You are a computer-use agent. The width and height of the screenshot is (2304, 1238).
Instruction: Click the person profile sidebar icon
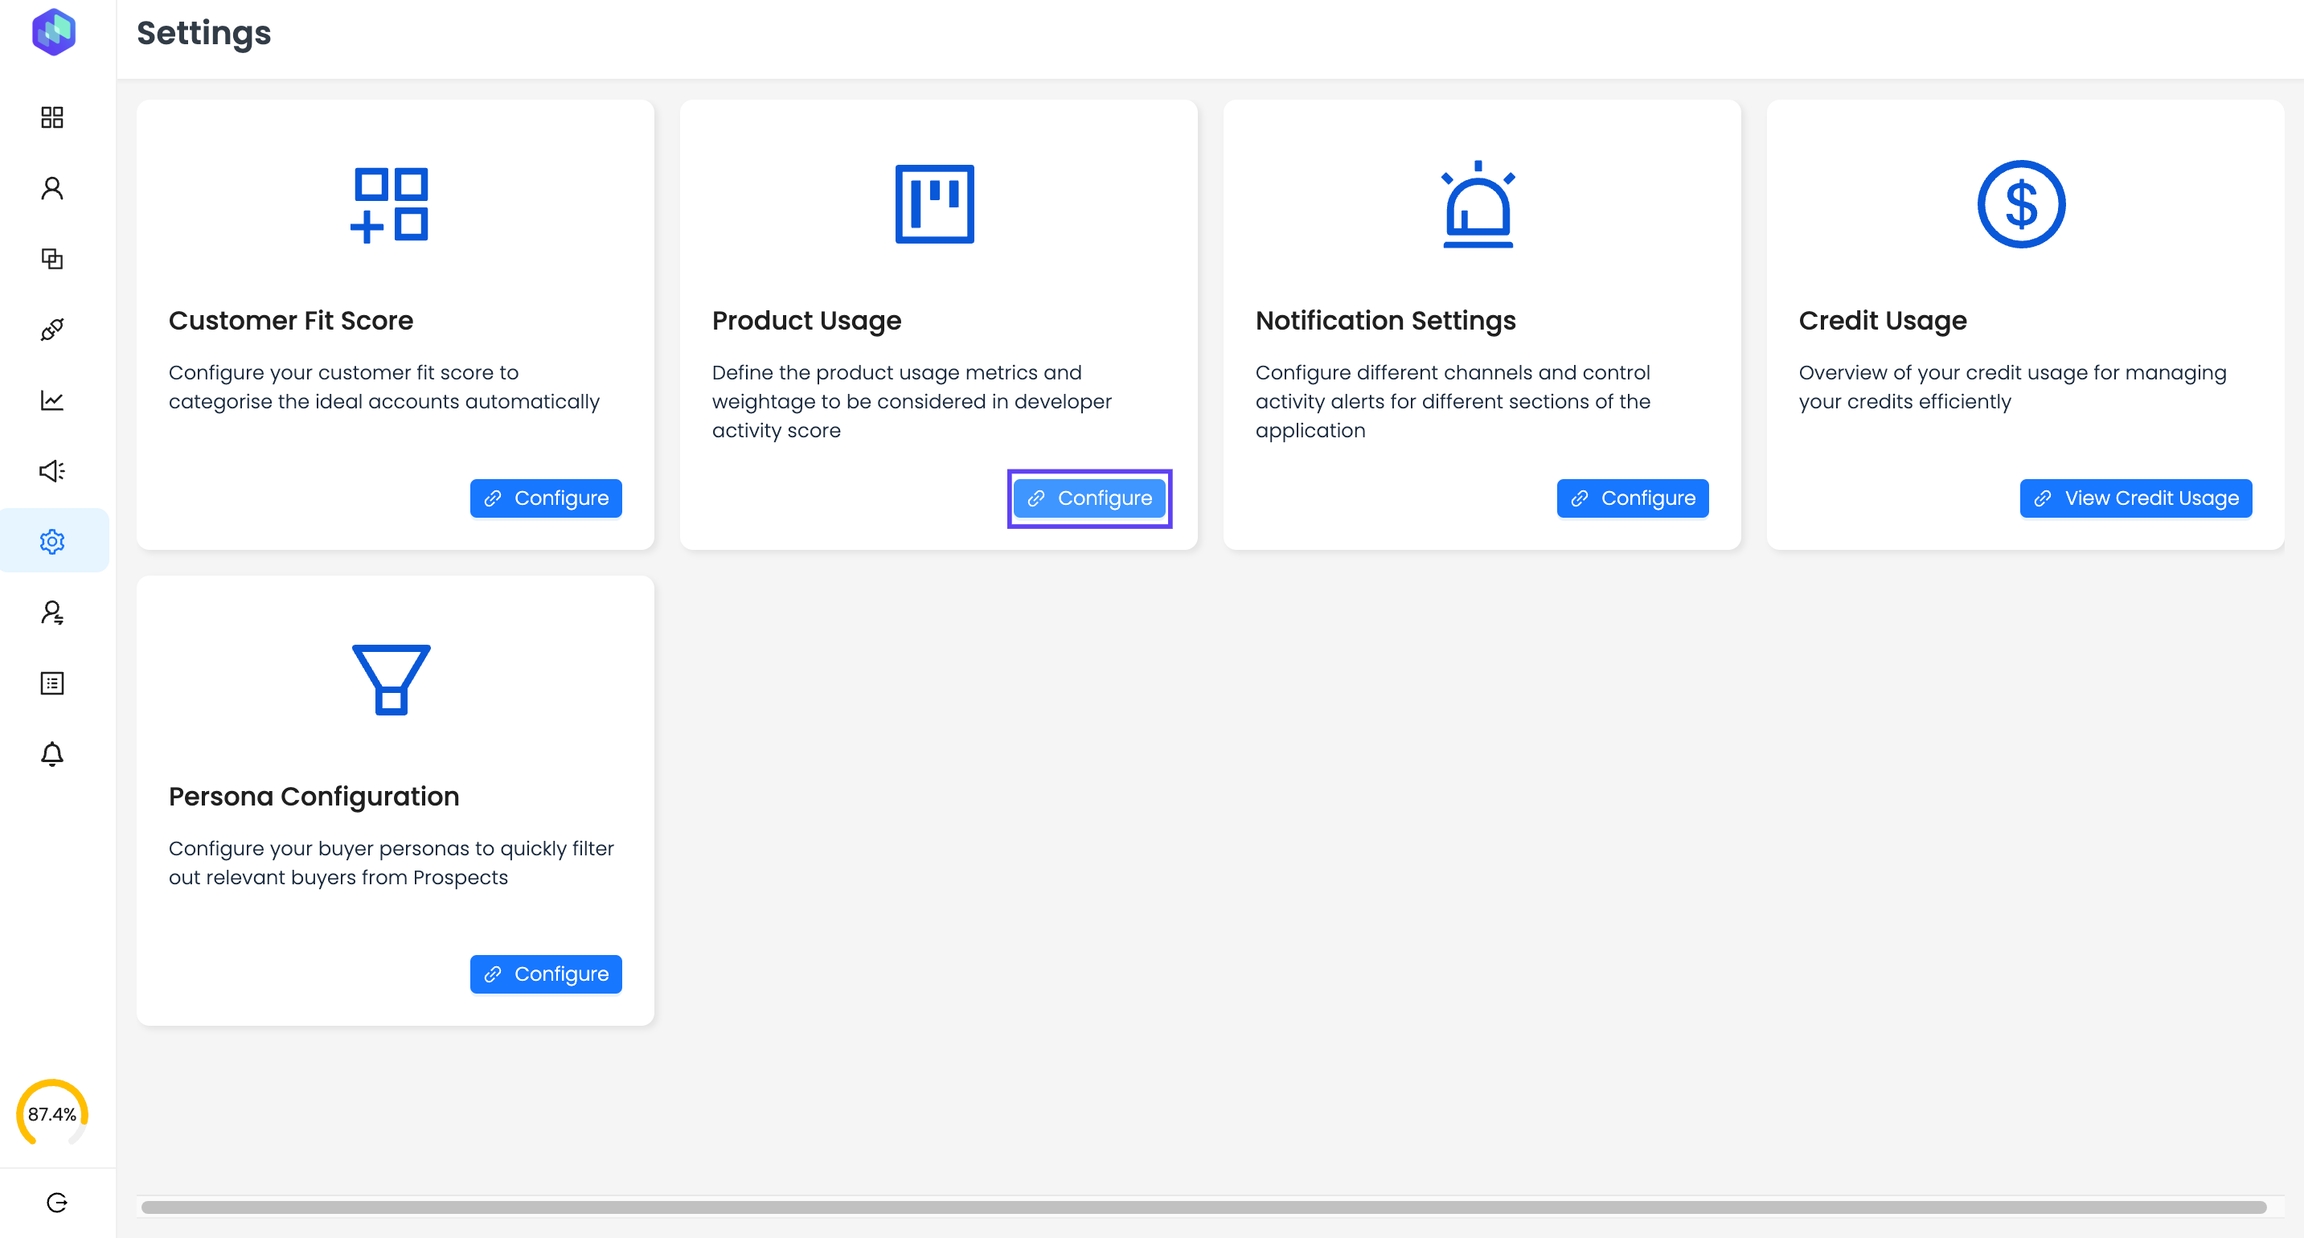point(52,188)
